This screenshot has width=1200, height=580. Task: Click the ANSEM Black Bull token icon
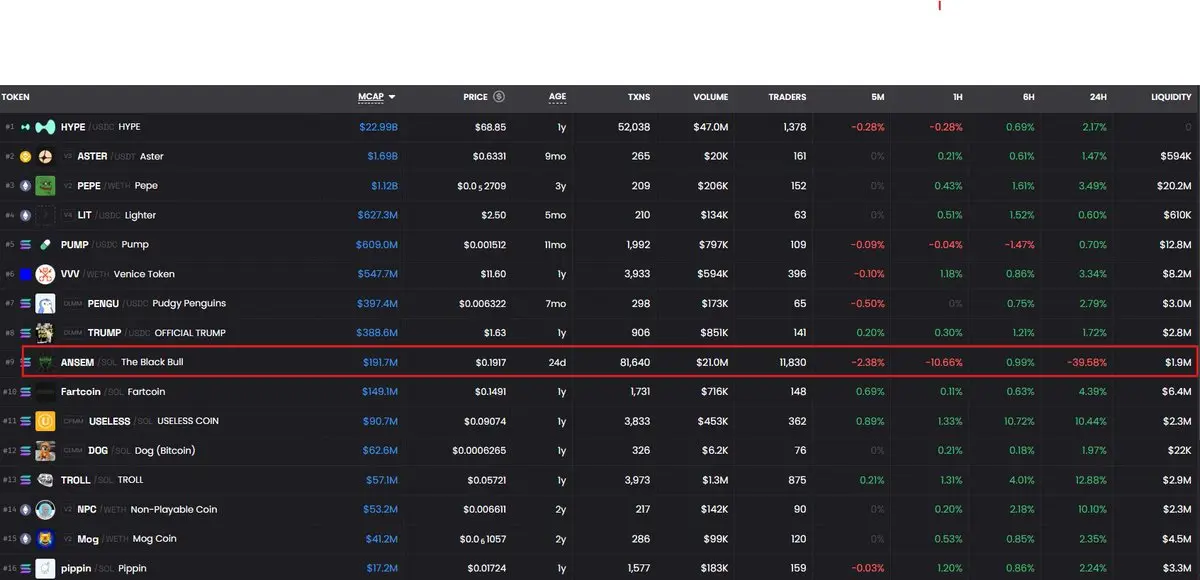45,362
